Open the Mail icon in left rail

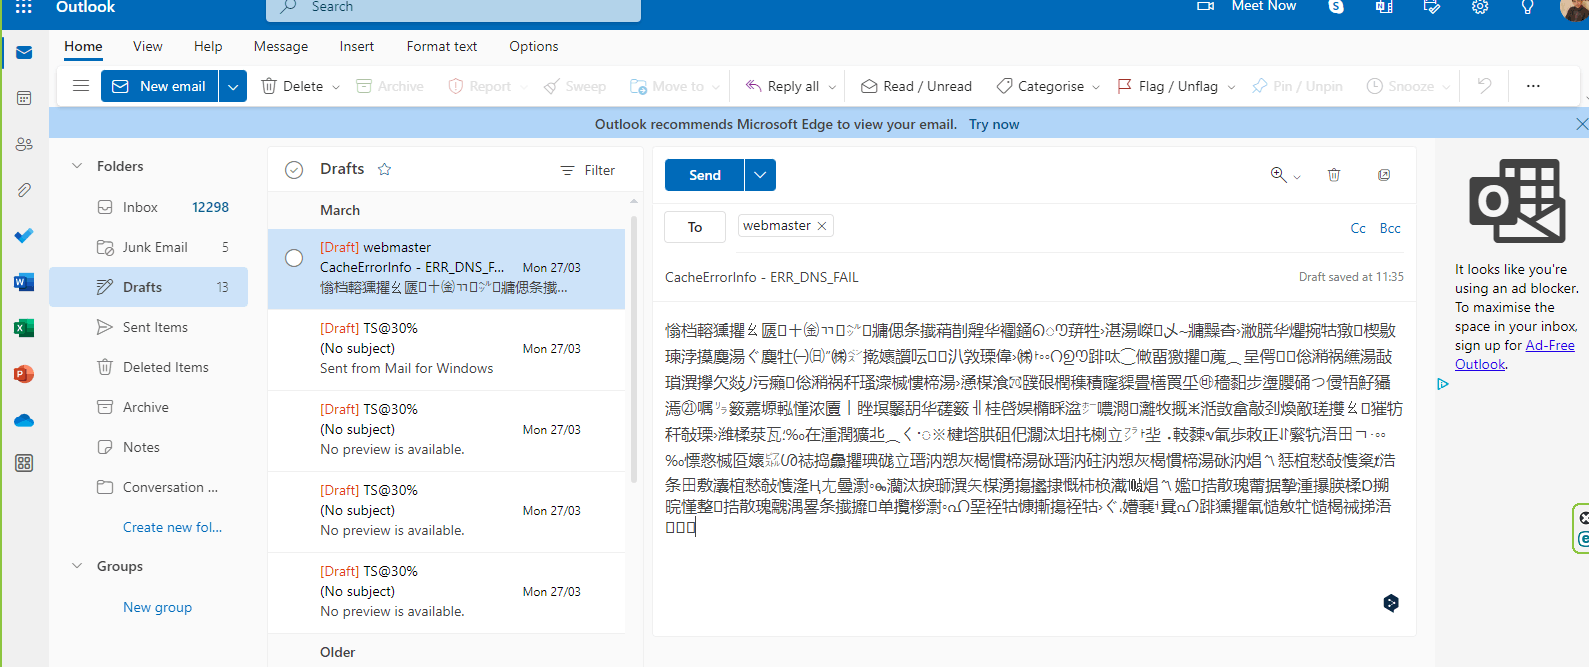24,52
